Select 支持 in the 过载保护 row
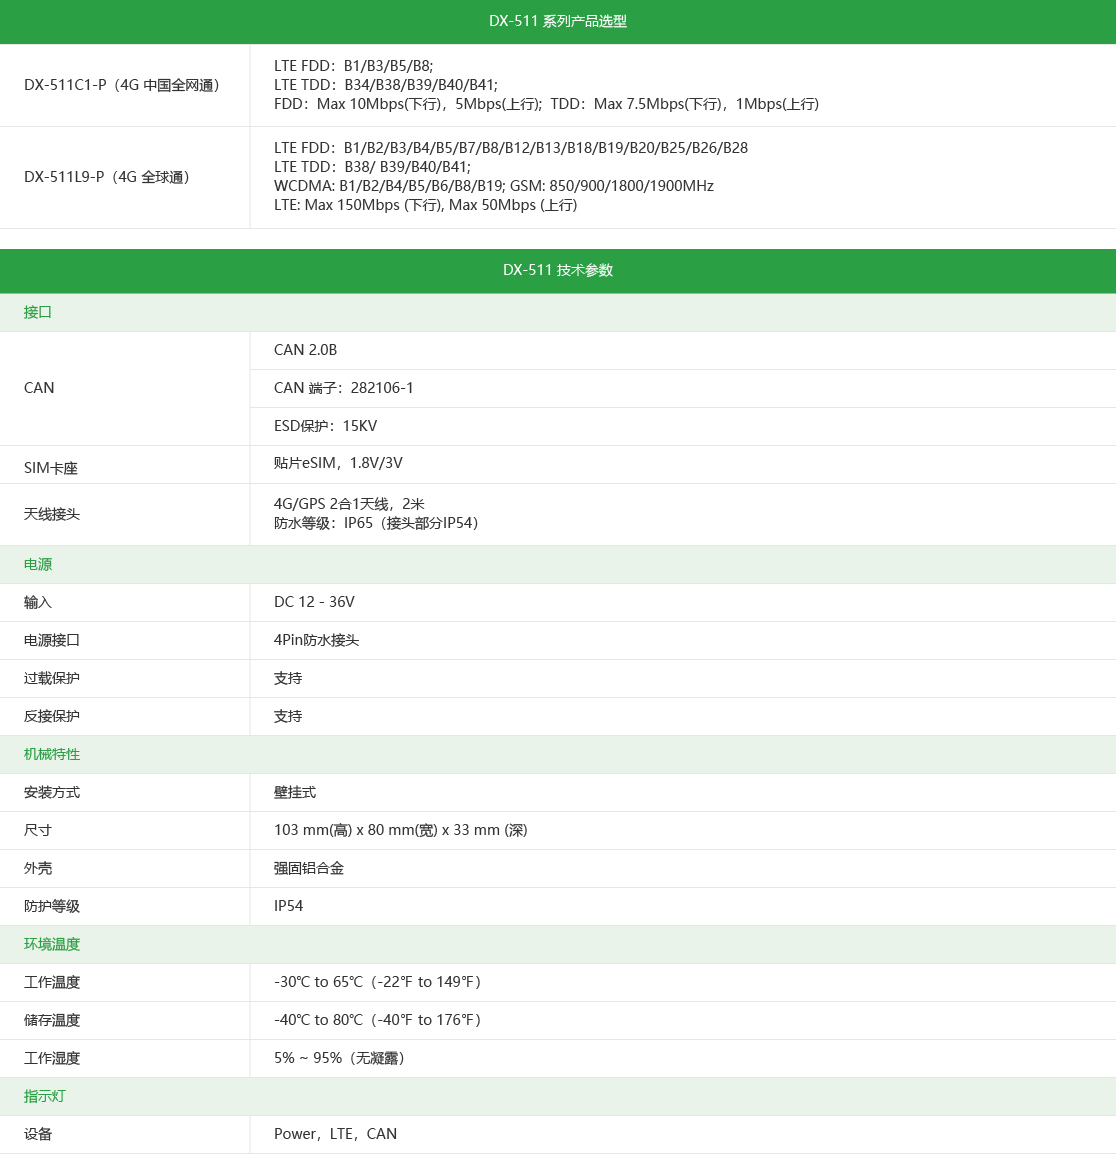This screenshot has height=1154, width=1116. tap(288, 679)
